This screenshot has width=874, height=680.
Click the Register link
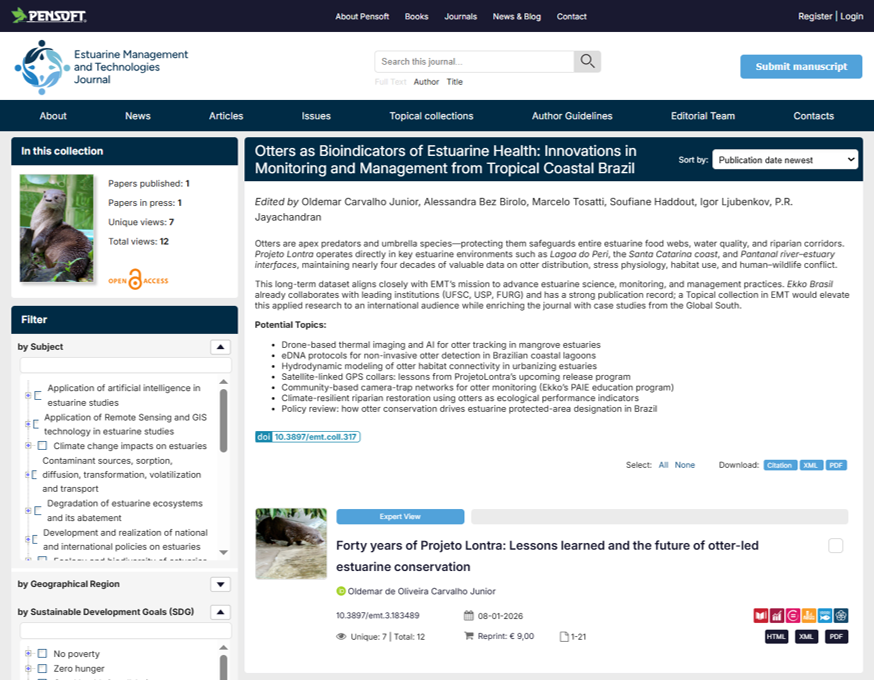815,16
